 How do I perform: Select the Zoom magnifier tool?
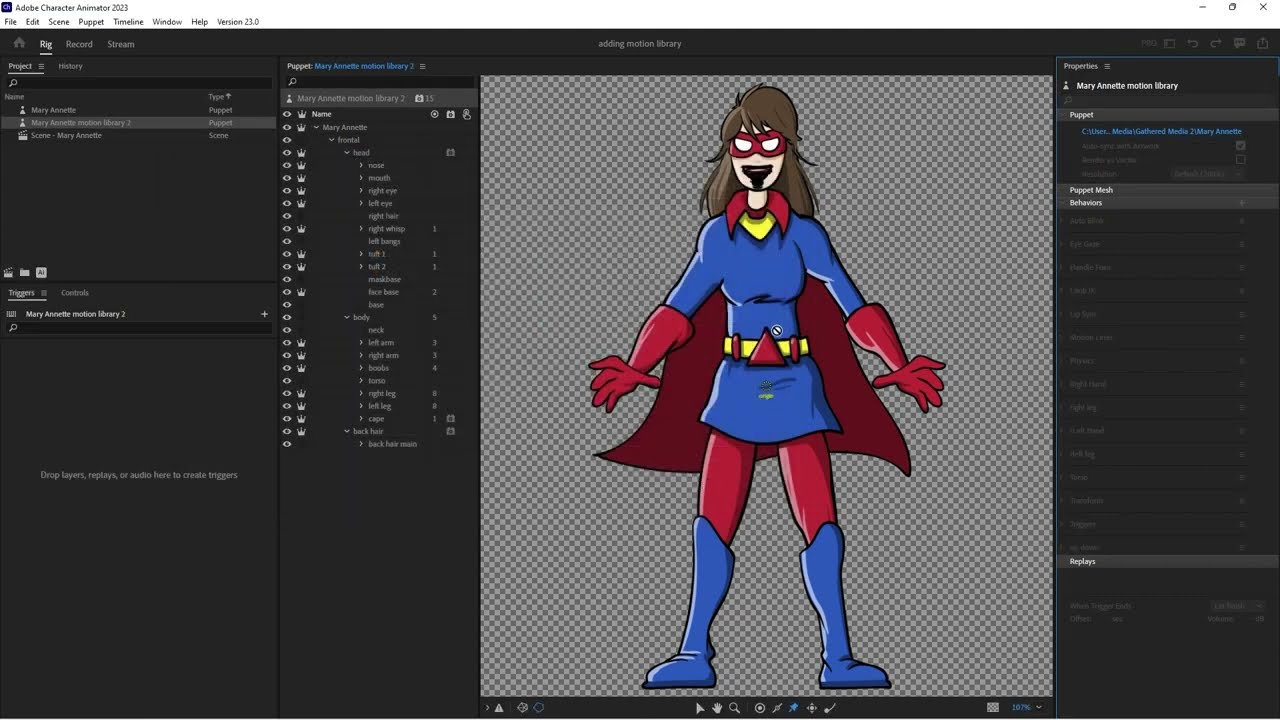[x=734, y=707]
